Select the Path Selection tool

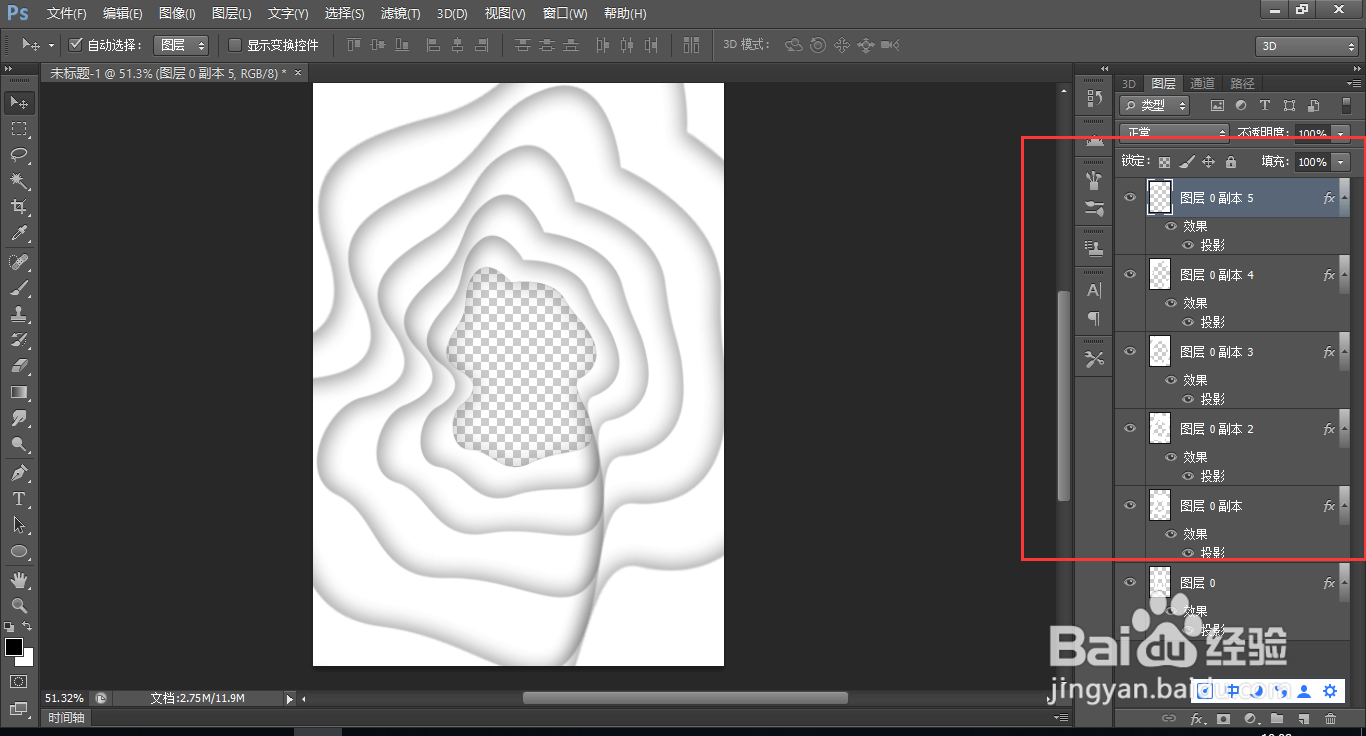click(x=19, y=525)
